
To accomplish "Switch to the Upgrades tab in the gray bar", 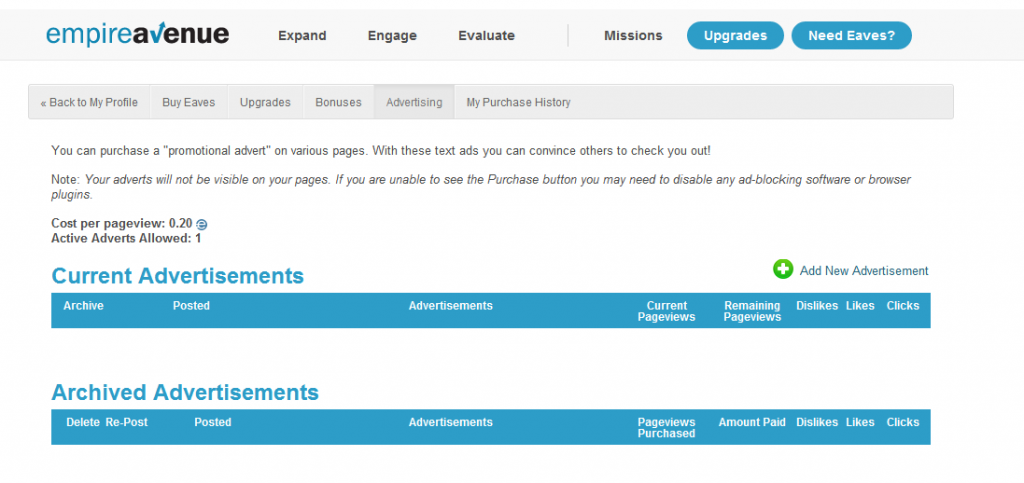I will click(x=265, y=102).
